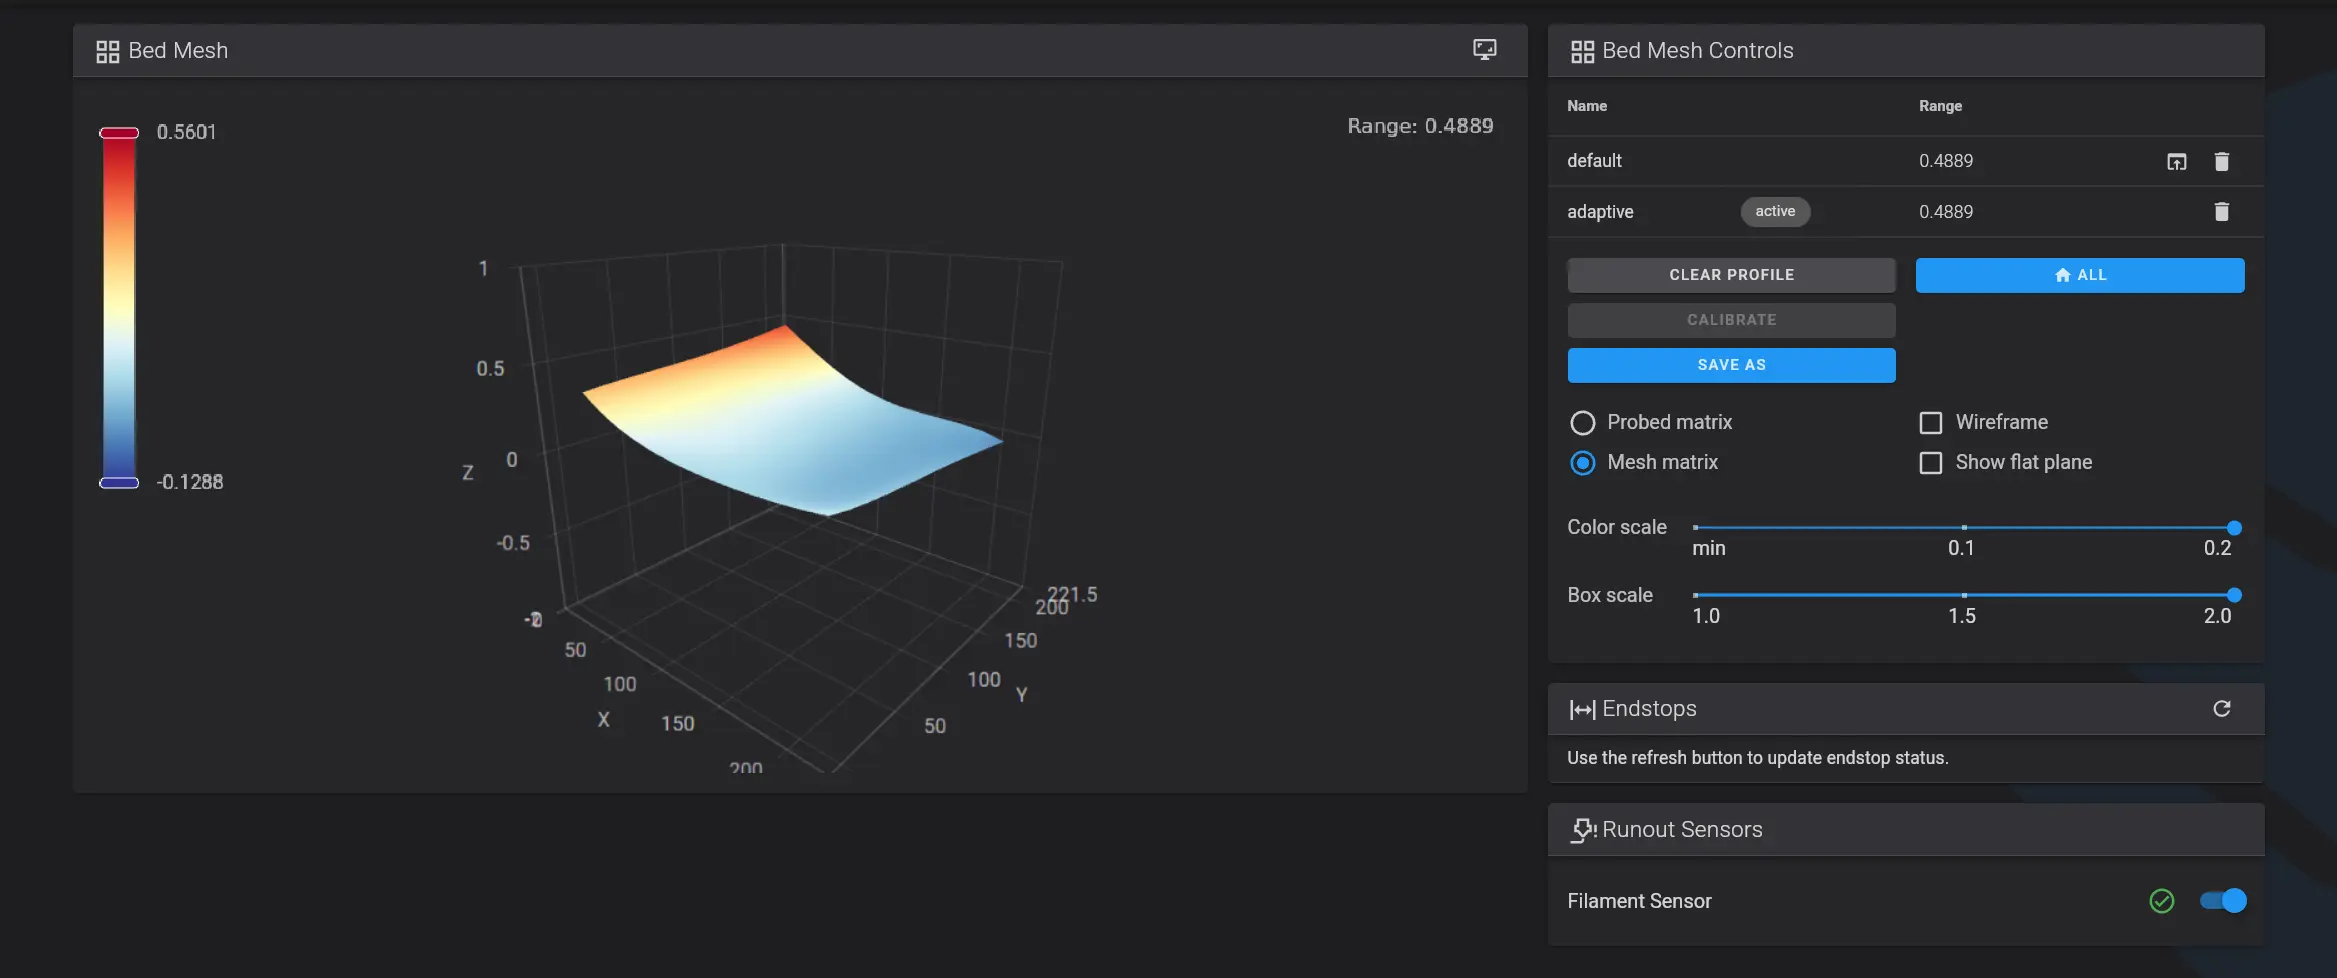Click the Home All button
Image resolution: width=2337 pixels, height=978 pixels.
click(x=2079, y=275)
